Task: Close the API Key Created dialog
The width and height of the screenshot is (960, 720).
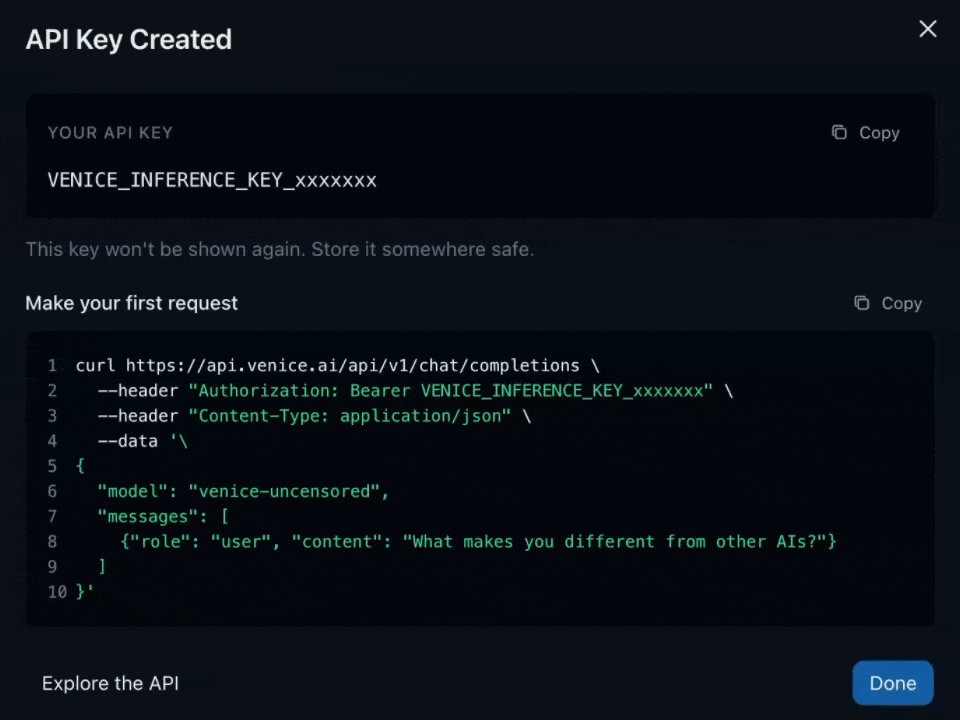Action: pyautogui.click(x=928, y=29)
